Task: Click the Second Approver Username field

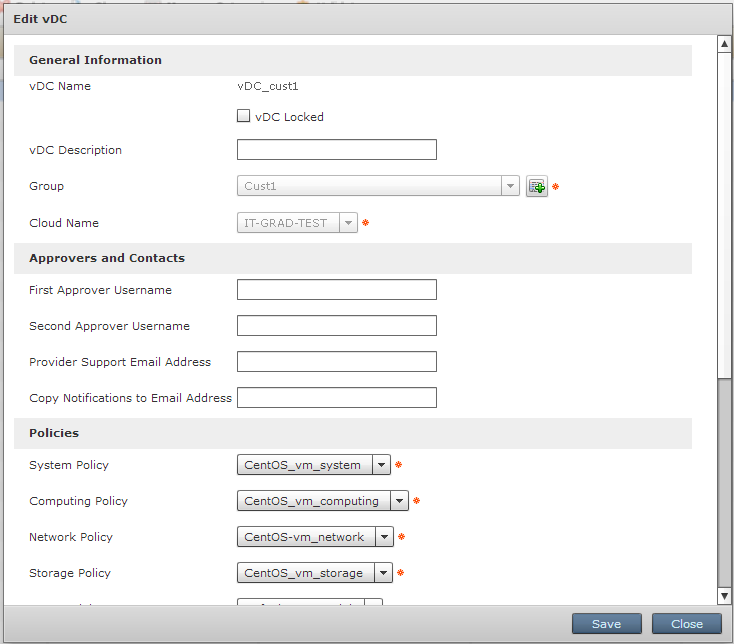Action: point(336,326)
